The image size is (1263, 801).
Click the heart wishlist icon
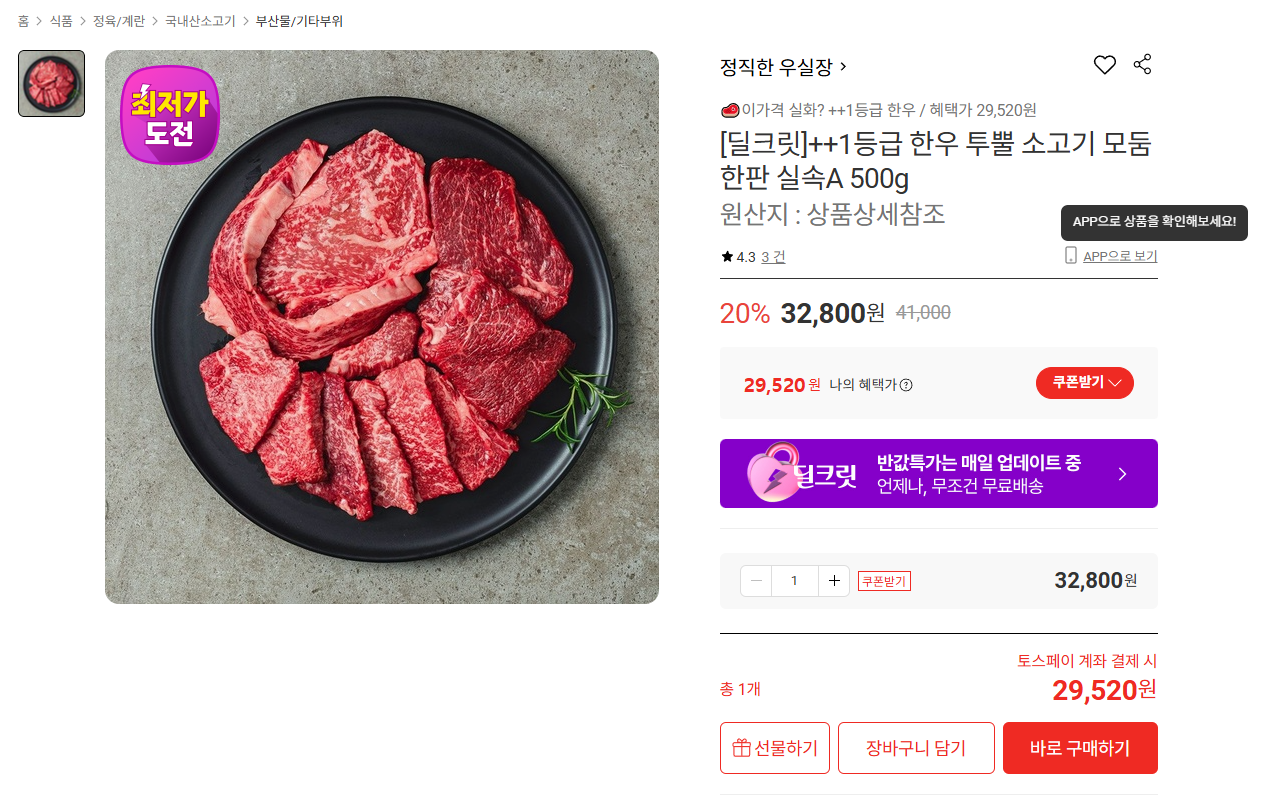click(1104, 65)
